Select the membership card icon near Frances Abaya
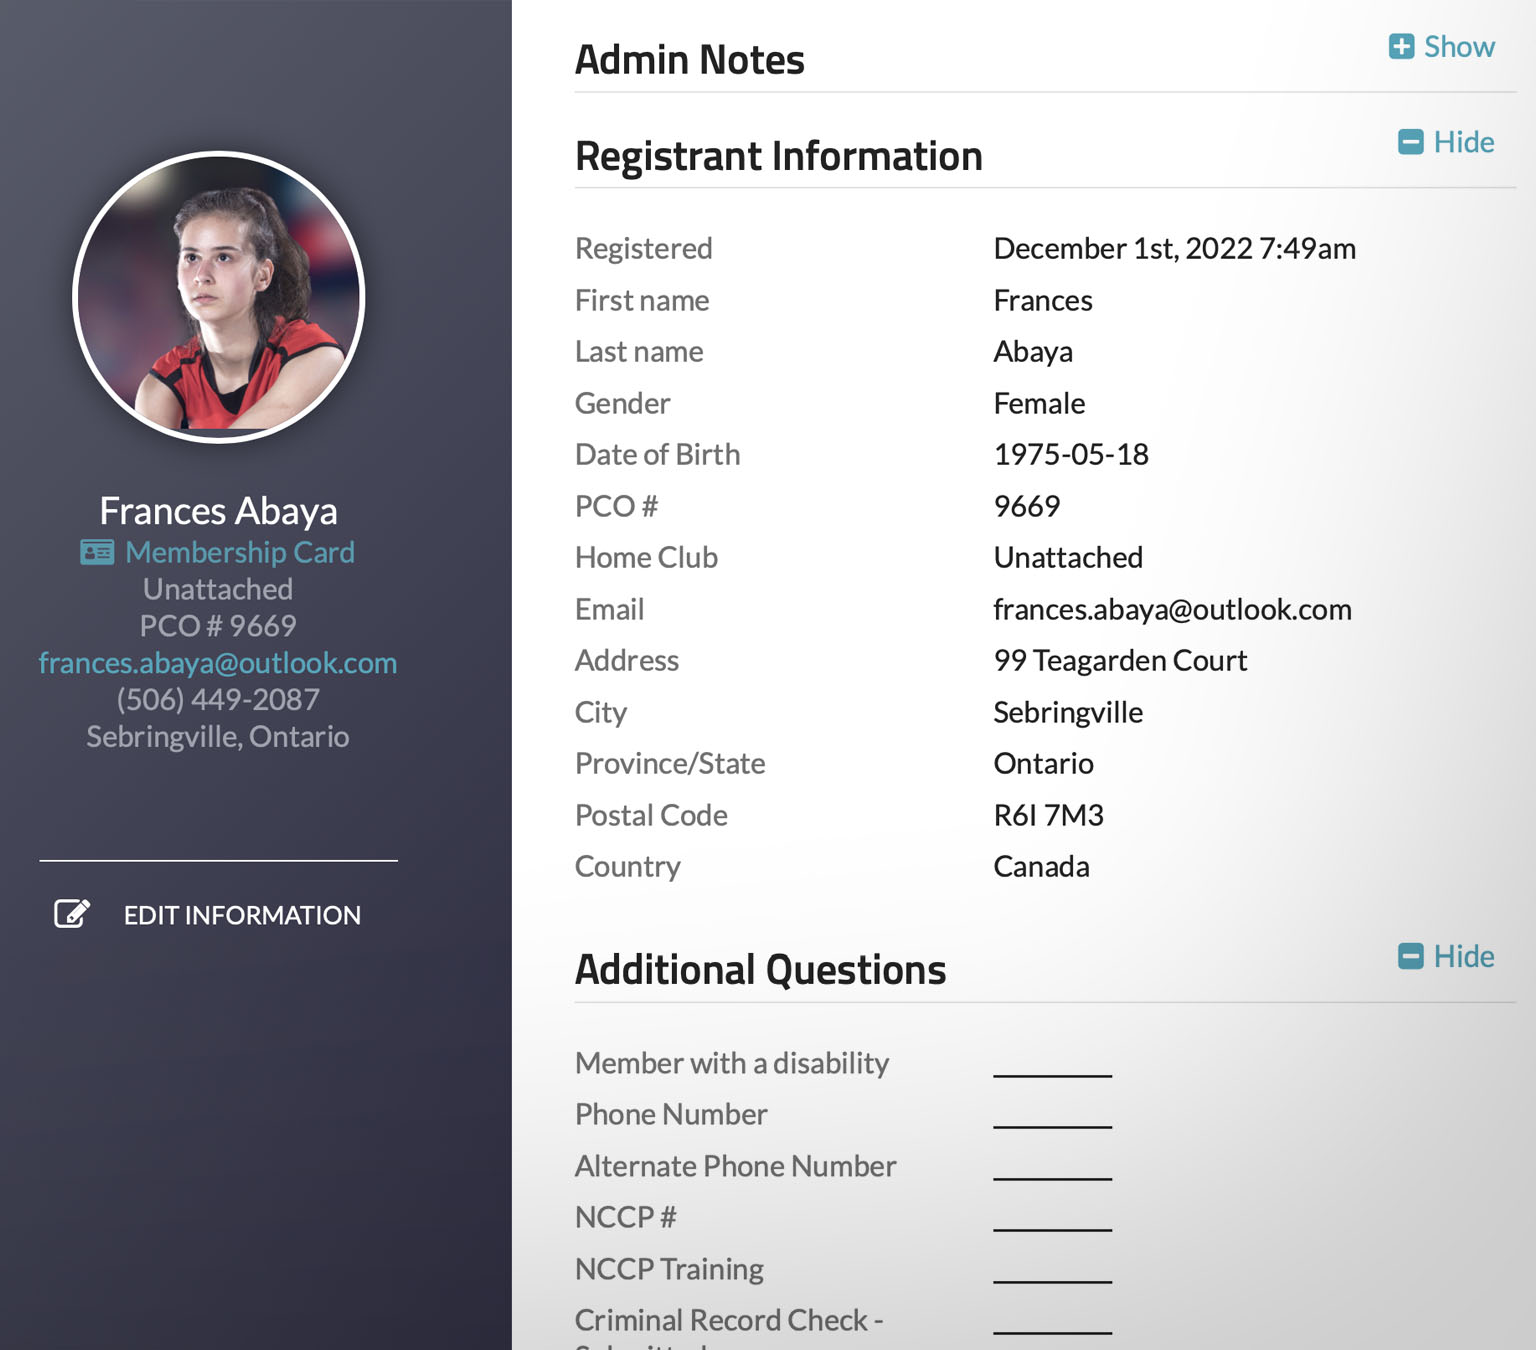 [95, 552]
